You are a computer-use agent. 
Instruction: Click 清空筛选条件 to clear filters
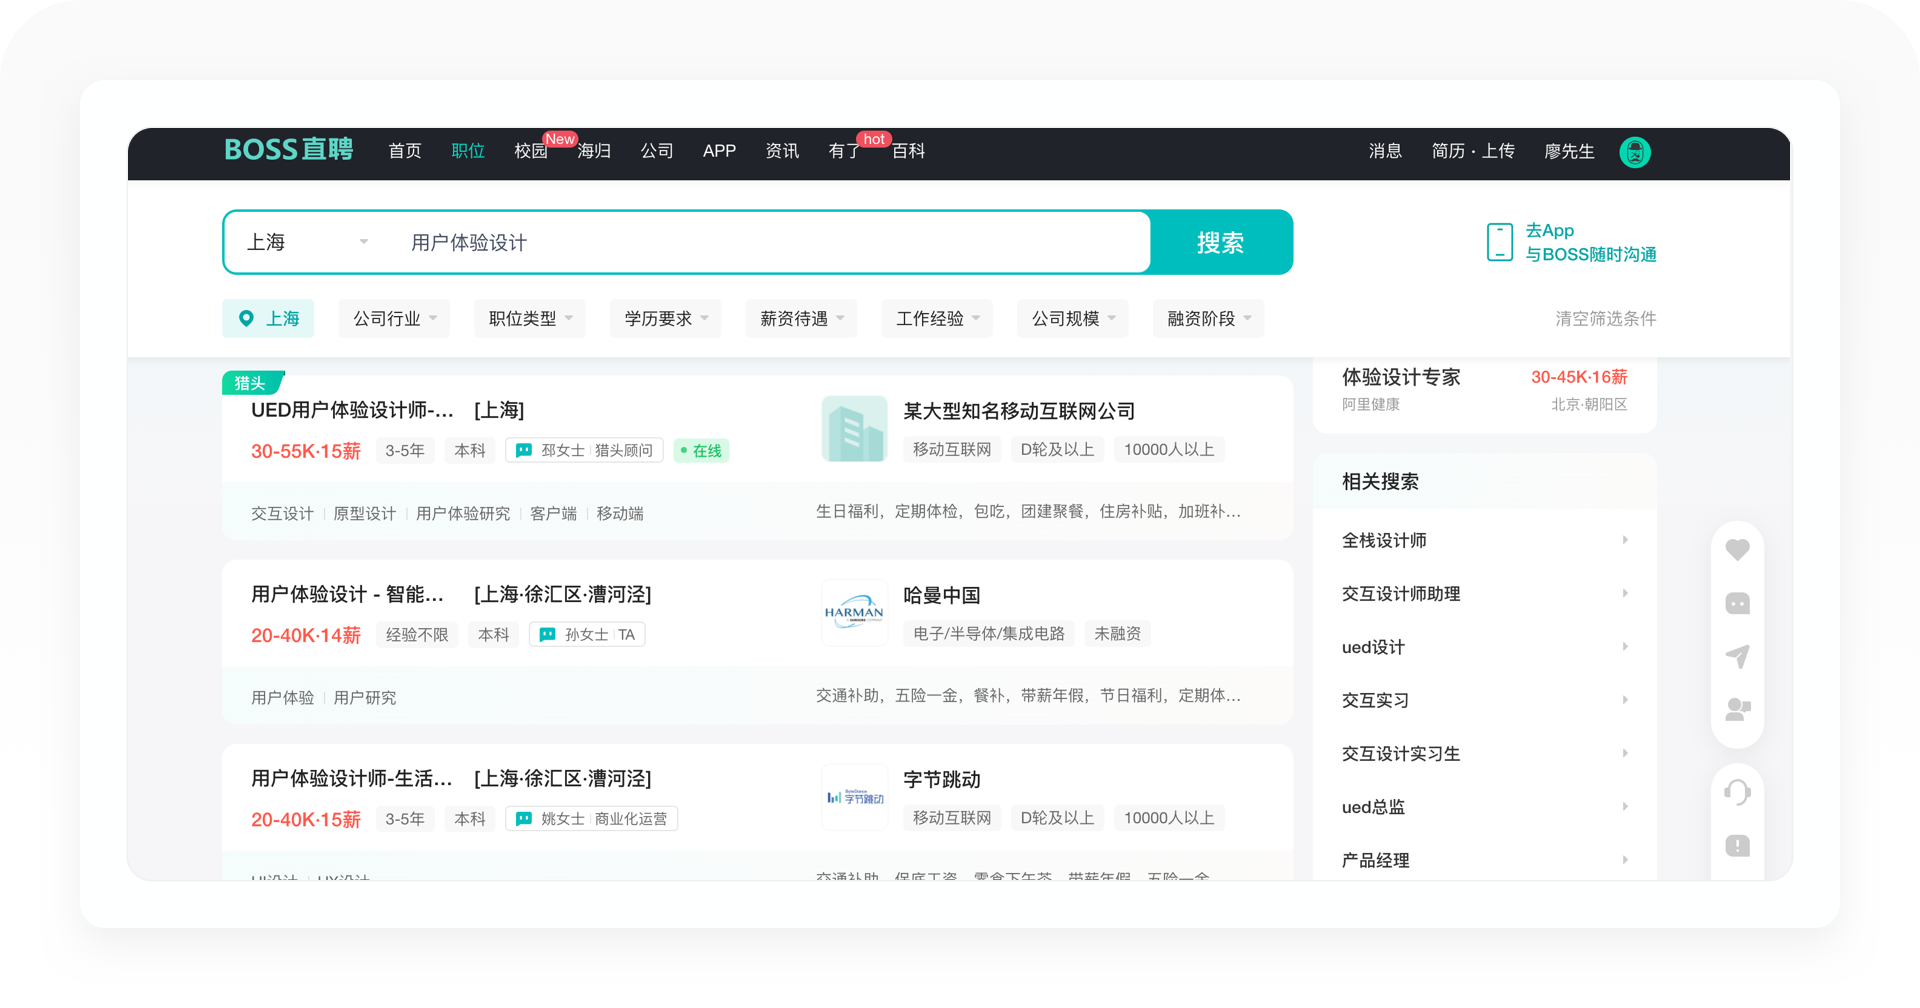[x=1606, y=319]
